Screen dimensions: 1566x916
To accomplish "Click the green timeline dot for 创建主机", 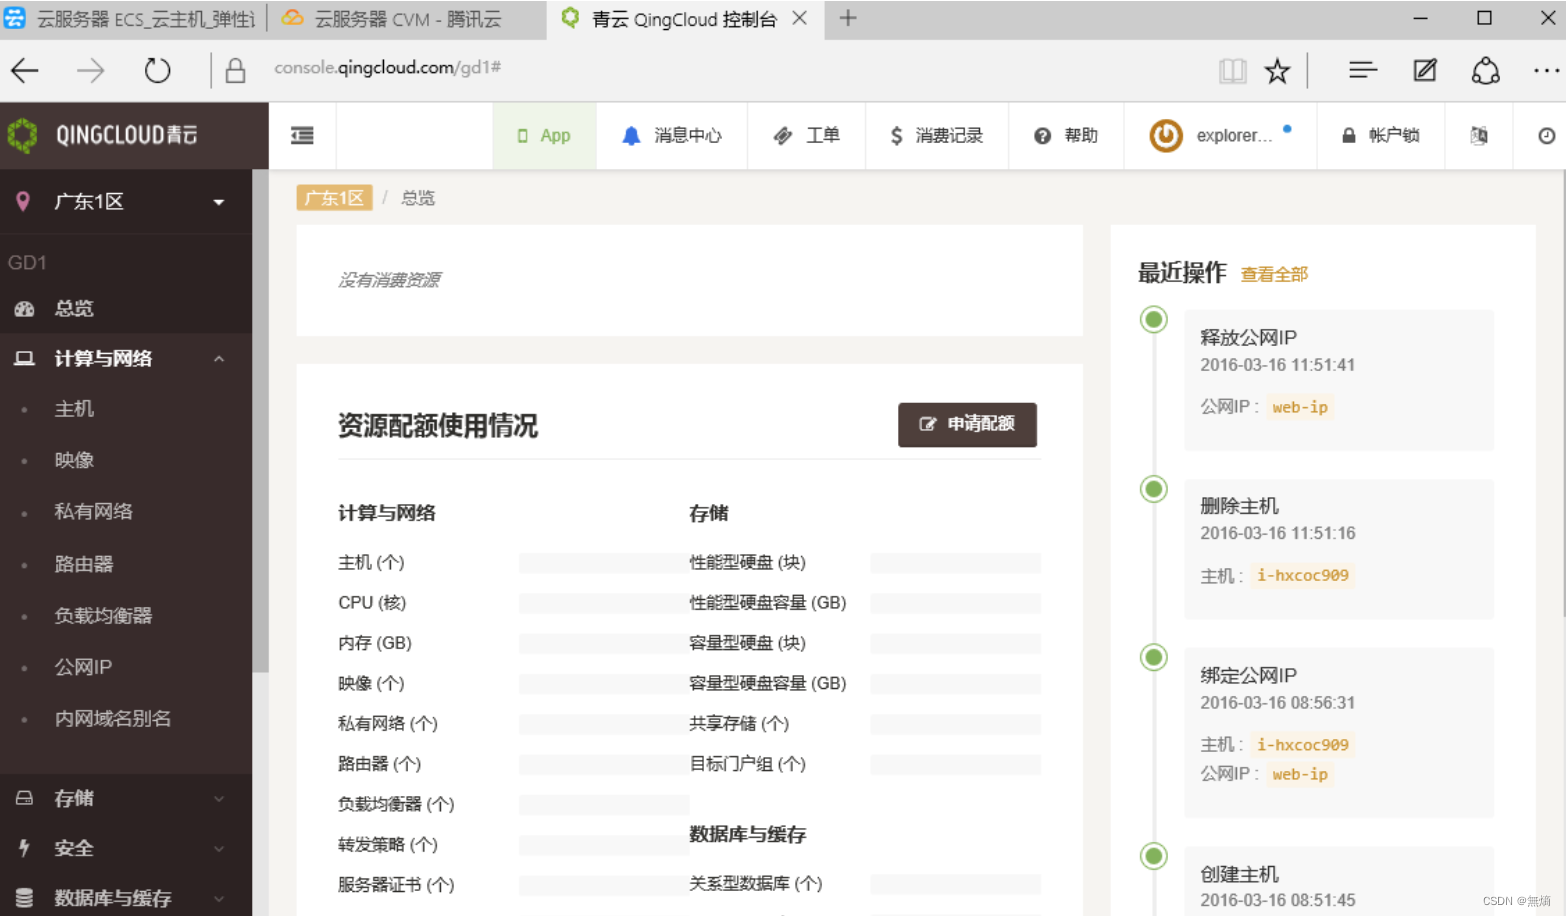I will tap(1154, 856).
